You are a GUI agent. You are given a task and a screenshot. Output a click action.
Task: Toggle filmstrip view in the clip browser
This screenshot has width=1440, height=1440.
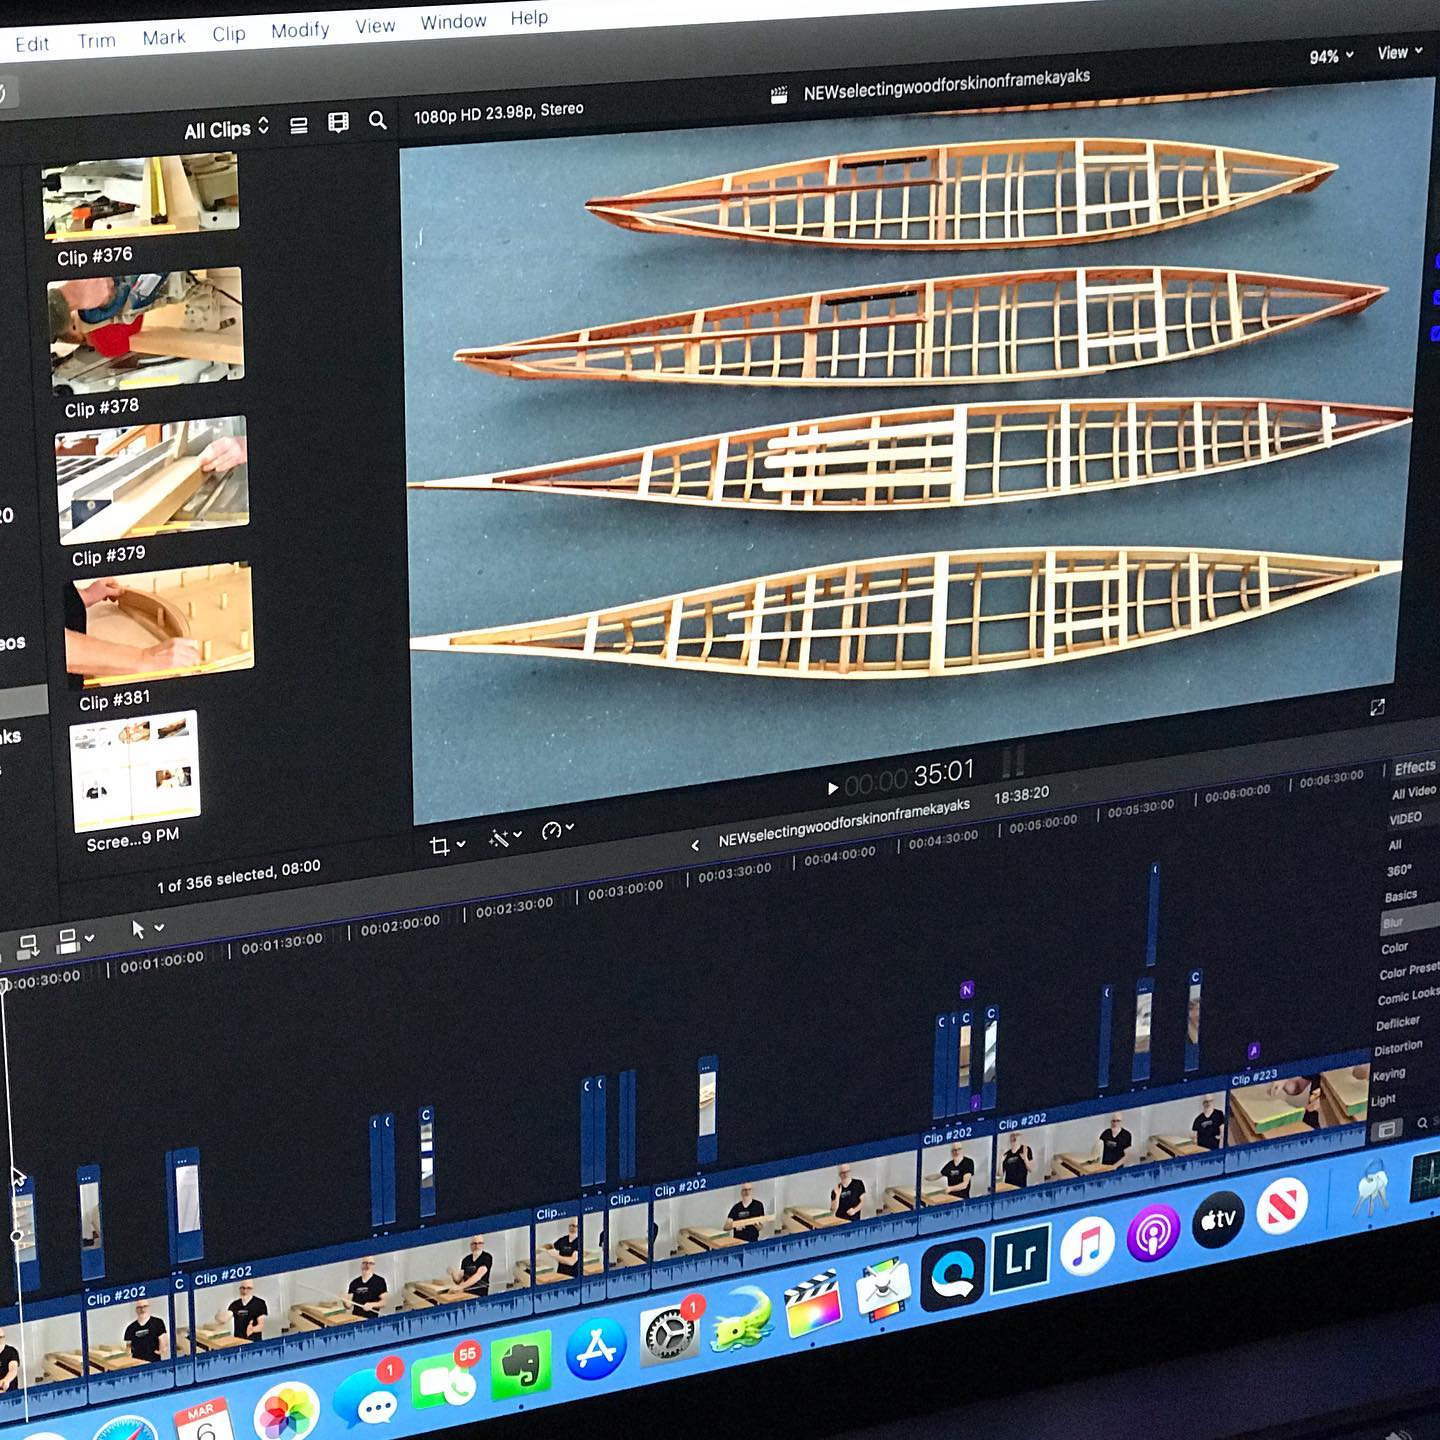pyautogui.click(x=338, y=123)
